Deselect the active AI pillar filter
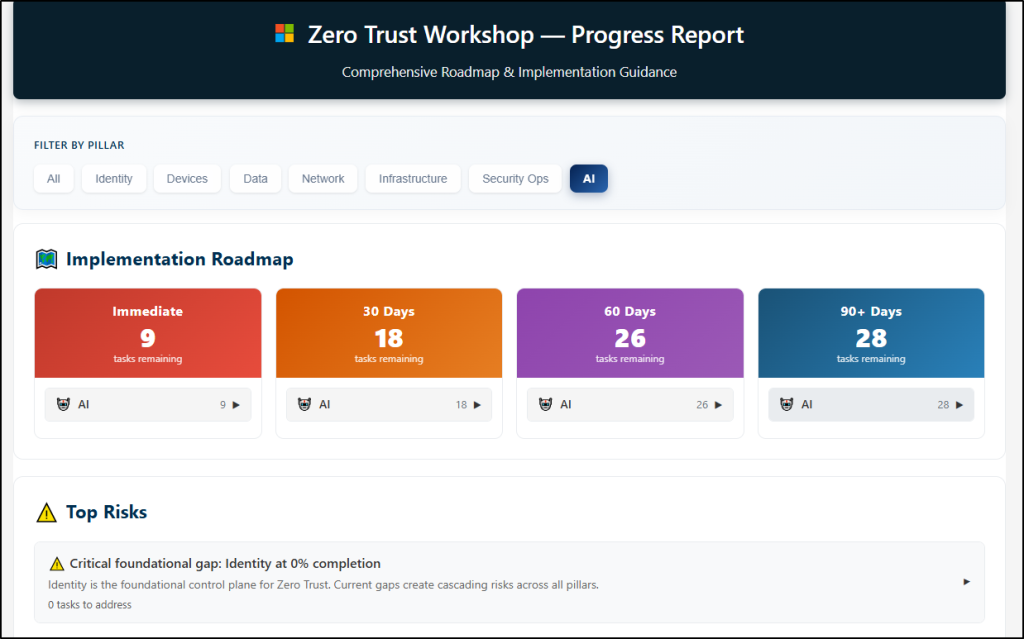This screenshot has height=639, width=1024. click(x=588, y=178)
